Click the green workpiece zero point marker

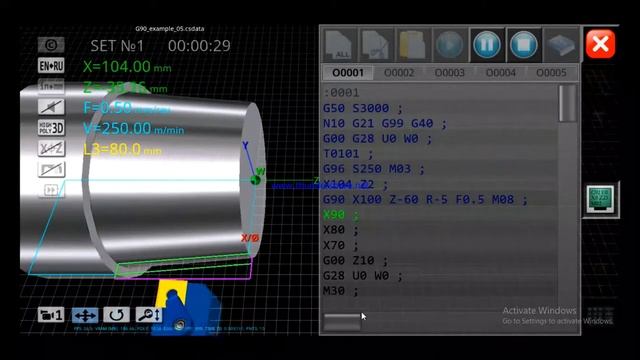coord(256,180)
